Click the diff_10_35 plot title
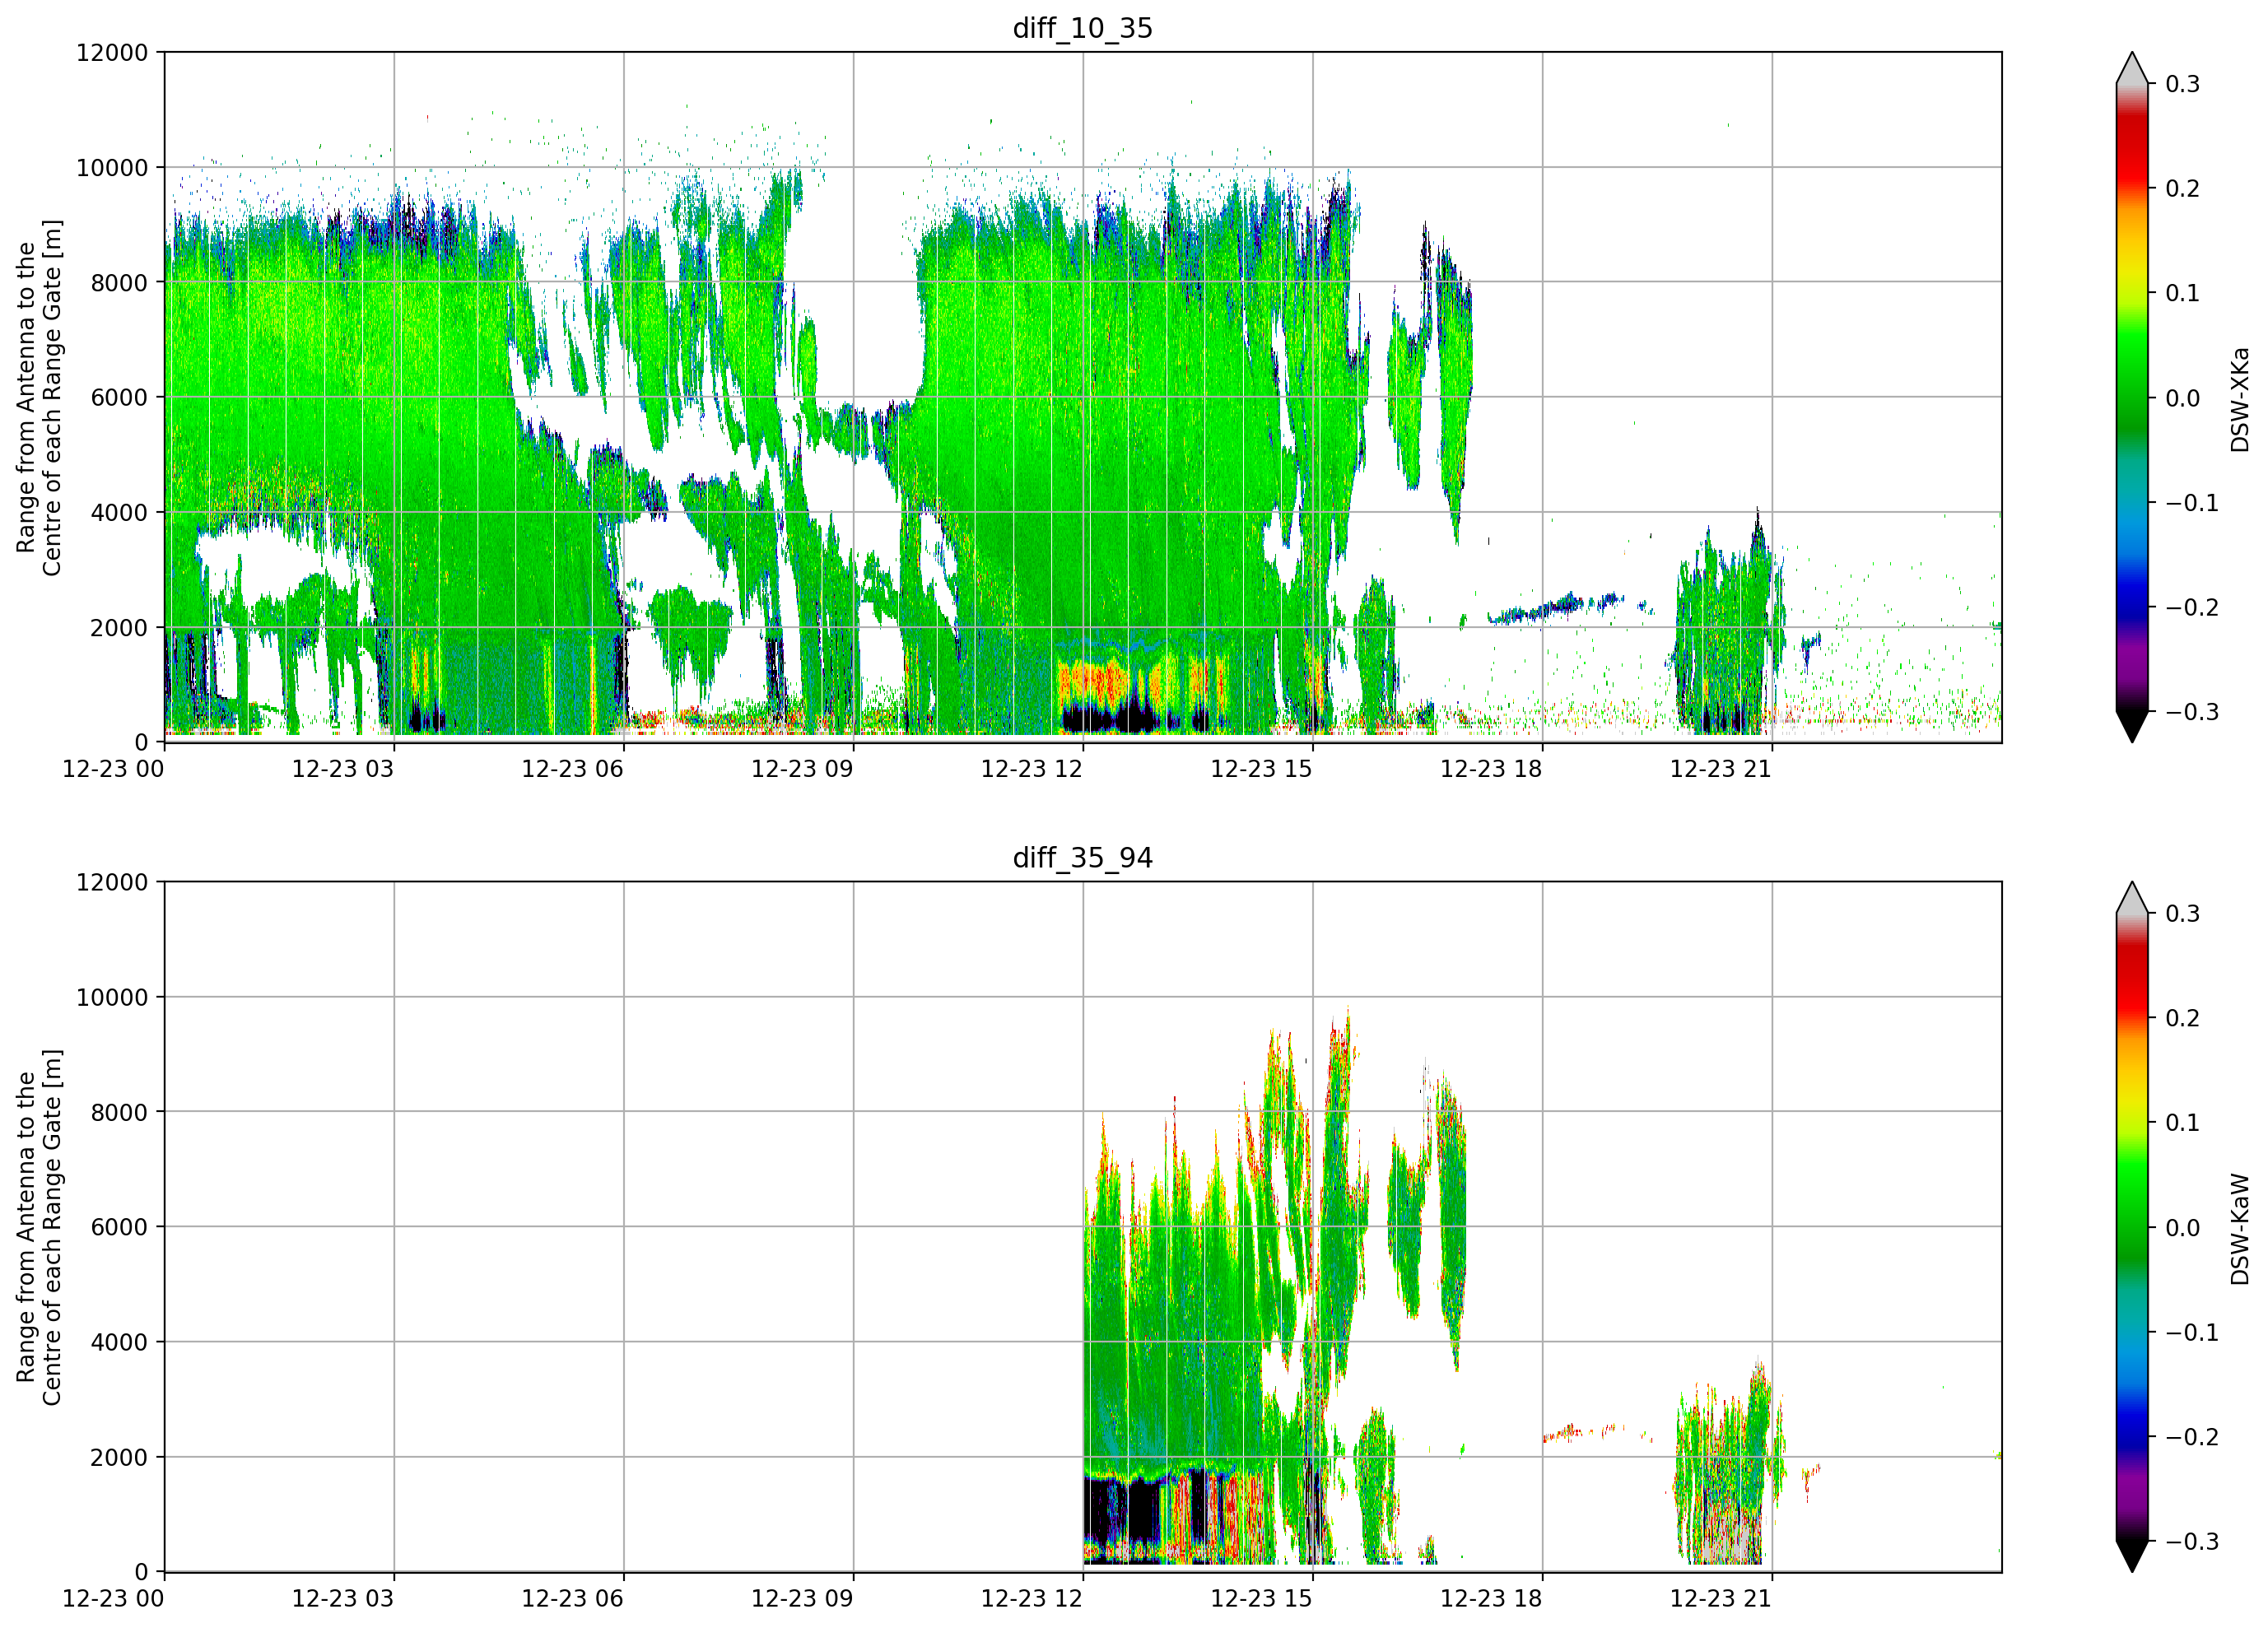 click(x=1082, y=28)
